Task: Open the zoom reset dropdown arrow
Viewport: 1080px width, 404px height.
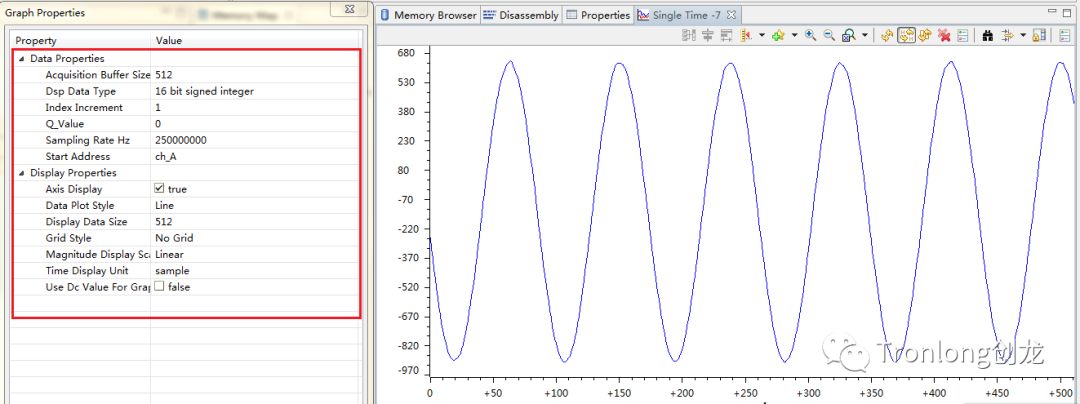Action: coord(865,36)
